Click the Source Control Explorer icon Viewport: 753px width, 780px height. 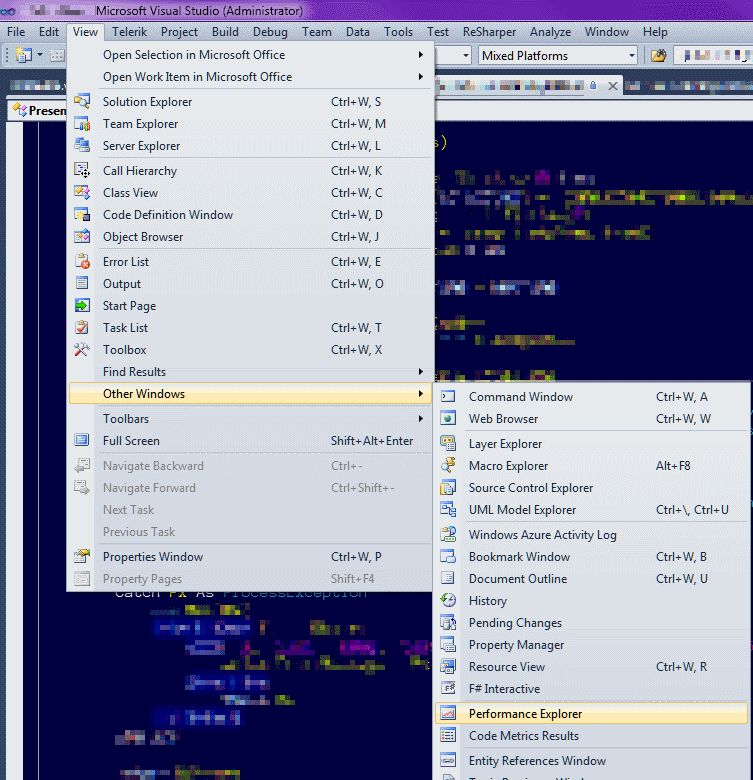click(448, 488)
